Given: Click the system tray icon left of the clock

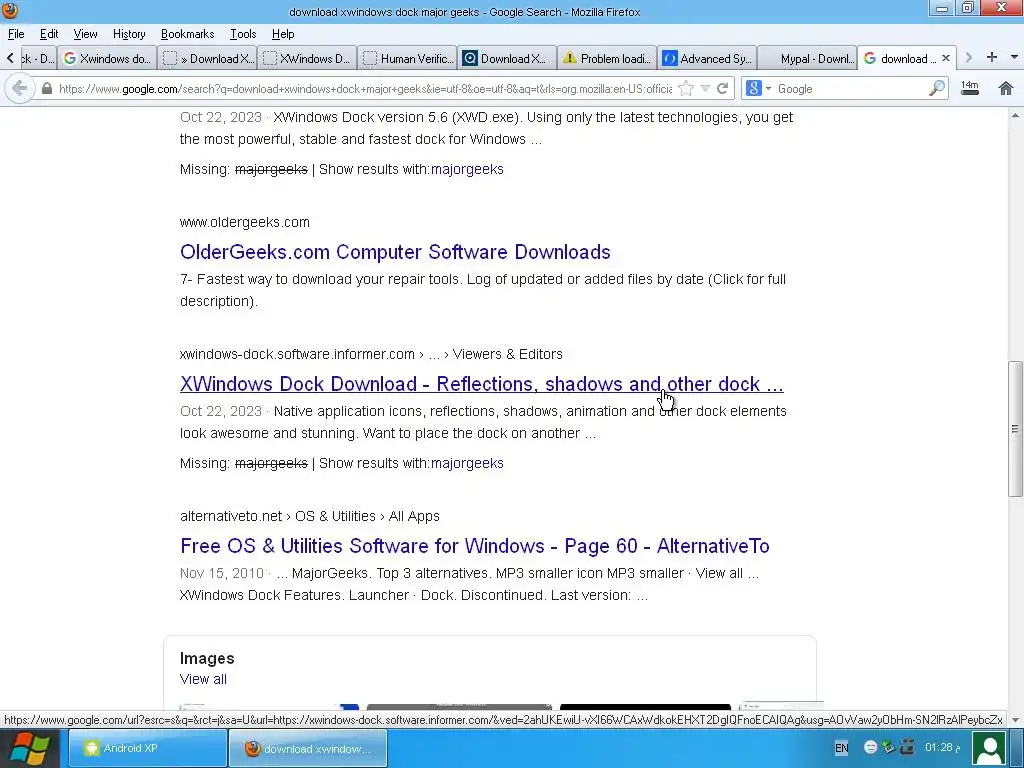Looking at the screenshot, I should pos(907,747).
